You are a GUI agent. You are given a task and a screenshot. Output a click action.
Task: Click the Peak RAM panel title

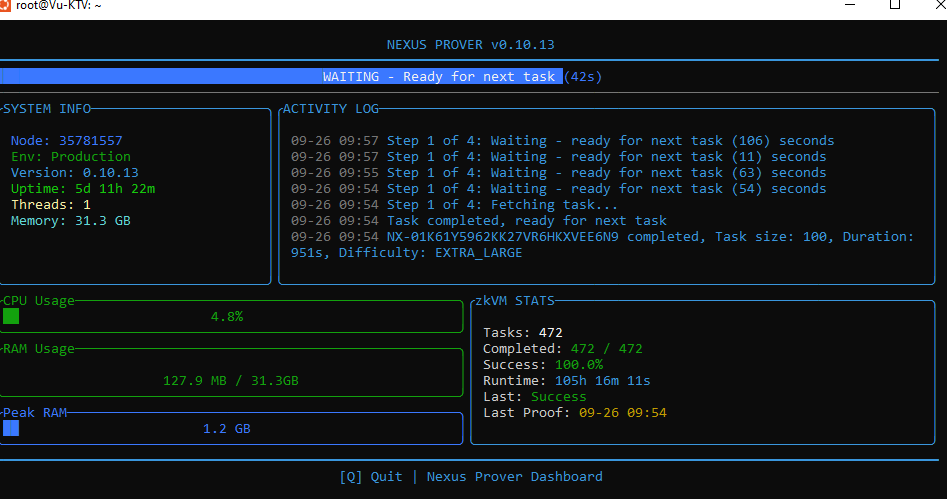coord(35,413)
